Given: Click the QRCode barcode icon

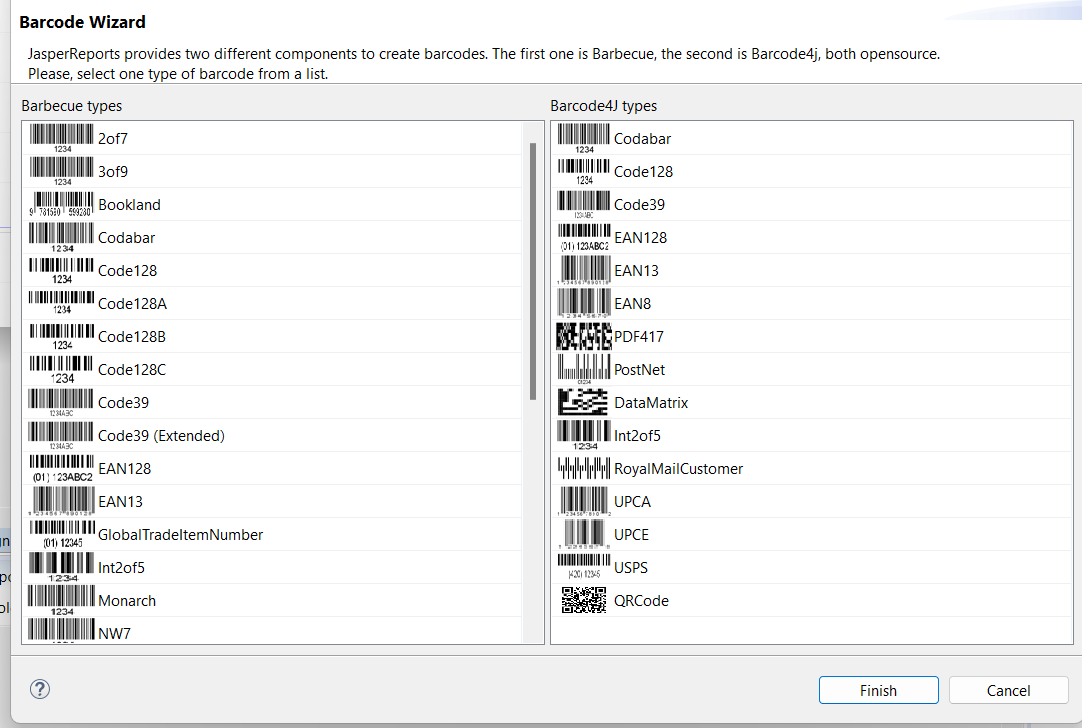Looking at the screenshot, I should [x=584, y=600].
